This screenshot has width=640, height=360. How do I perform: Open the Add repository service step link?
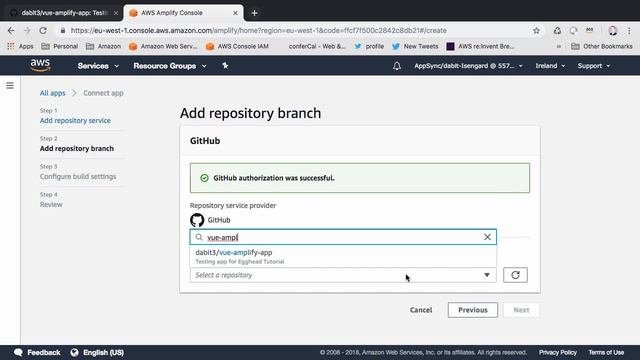pyautogui.click(x=75, y=120)
